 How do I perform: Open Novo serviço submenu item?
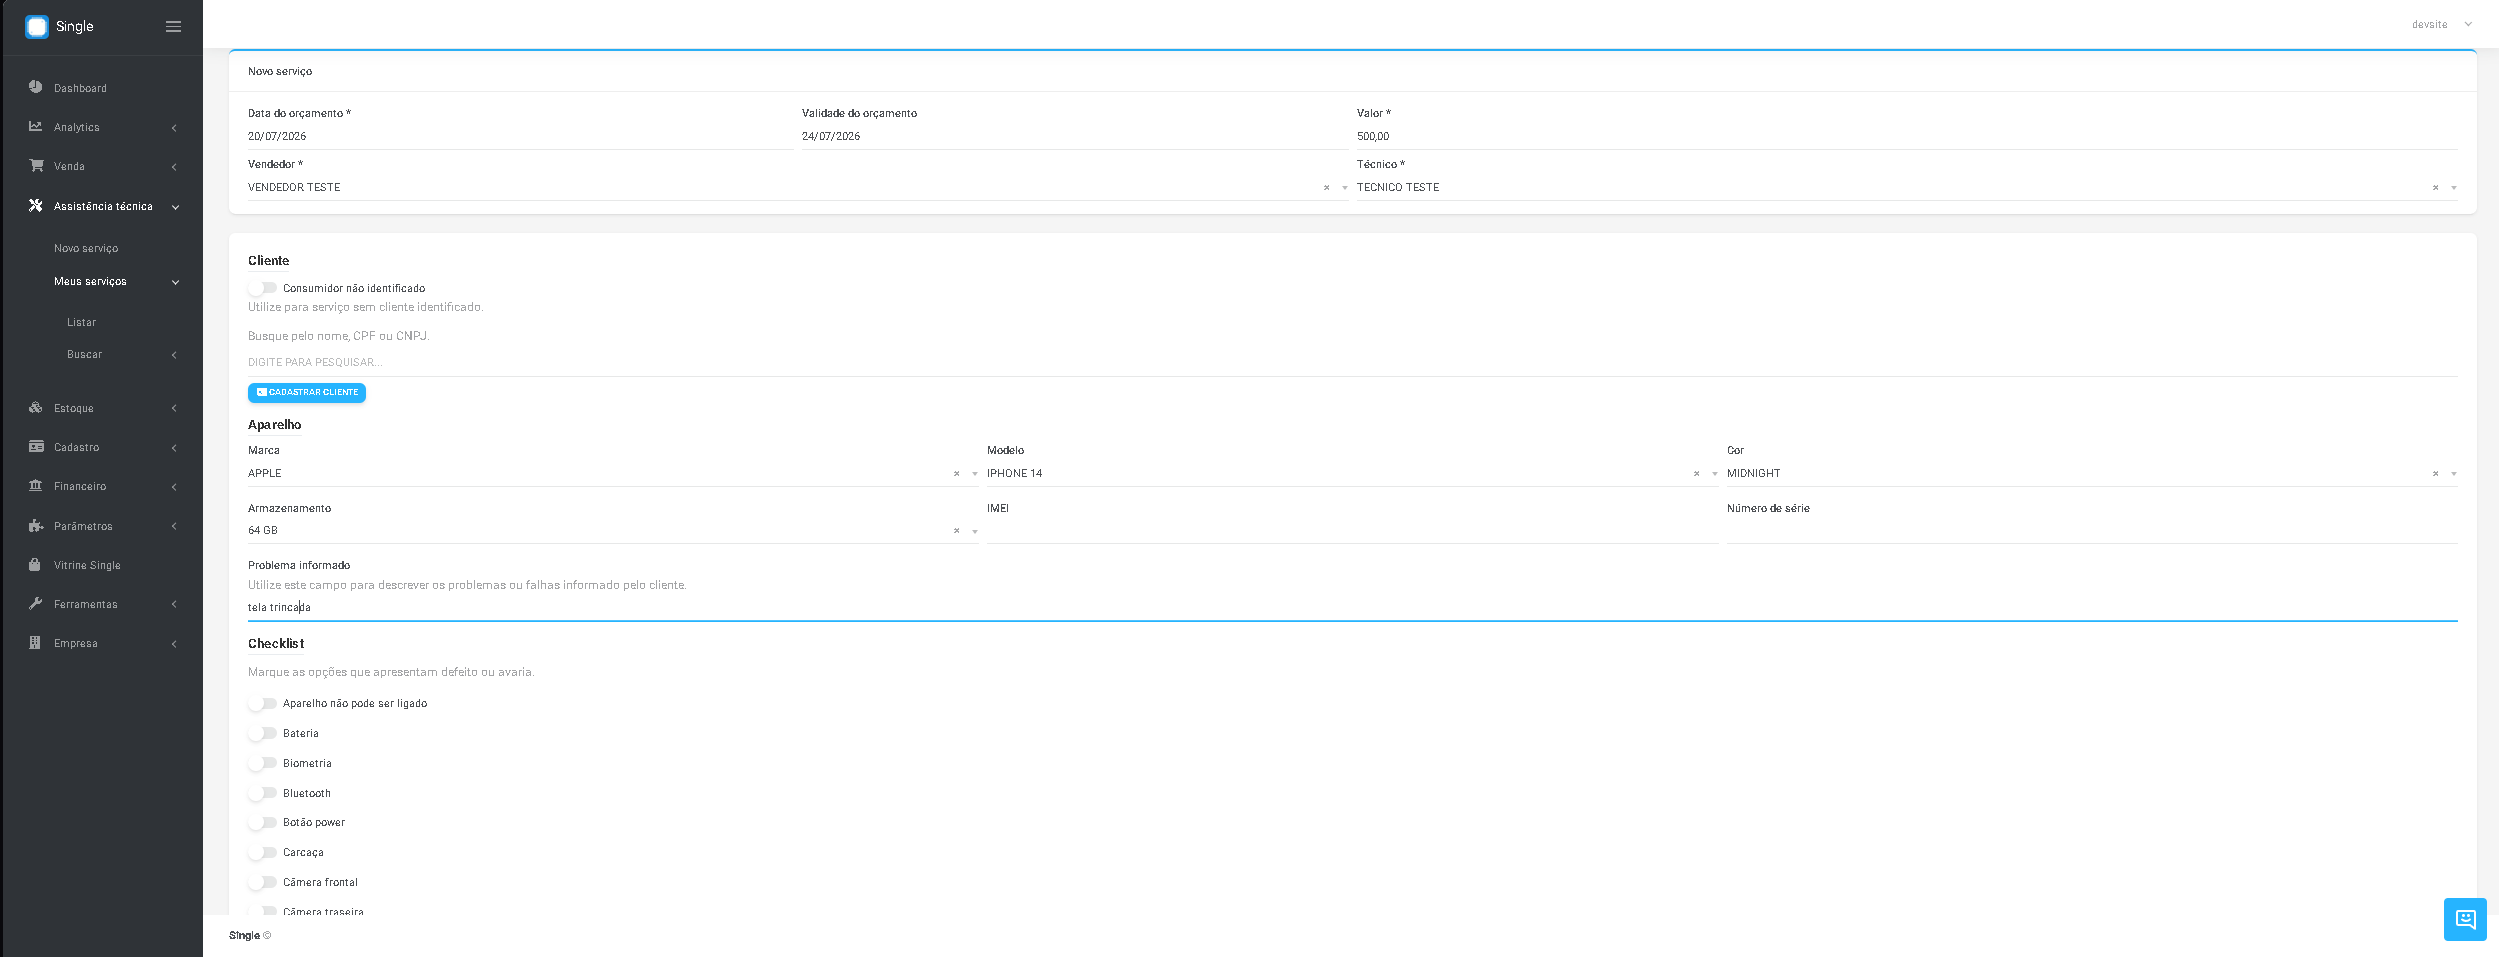[86, 248]
